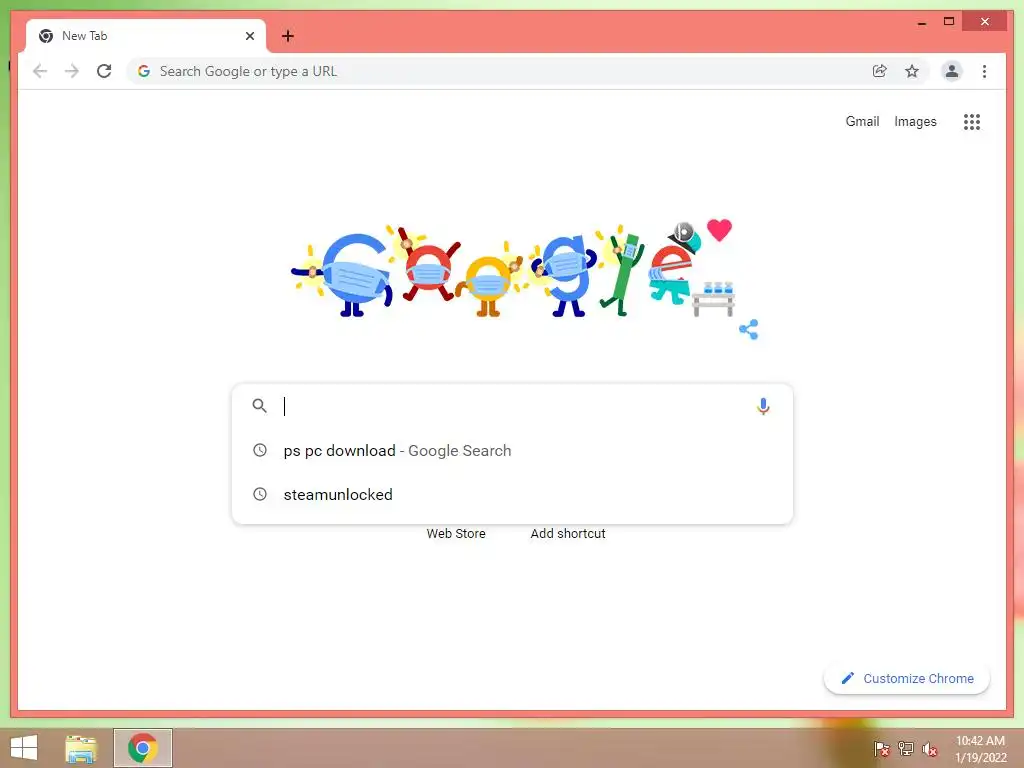This screenshot has width=1024, height=768.
Task: Choose suggestion ps pc download
Action: click(513, 450)
